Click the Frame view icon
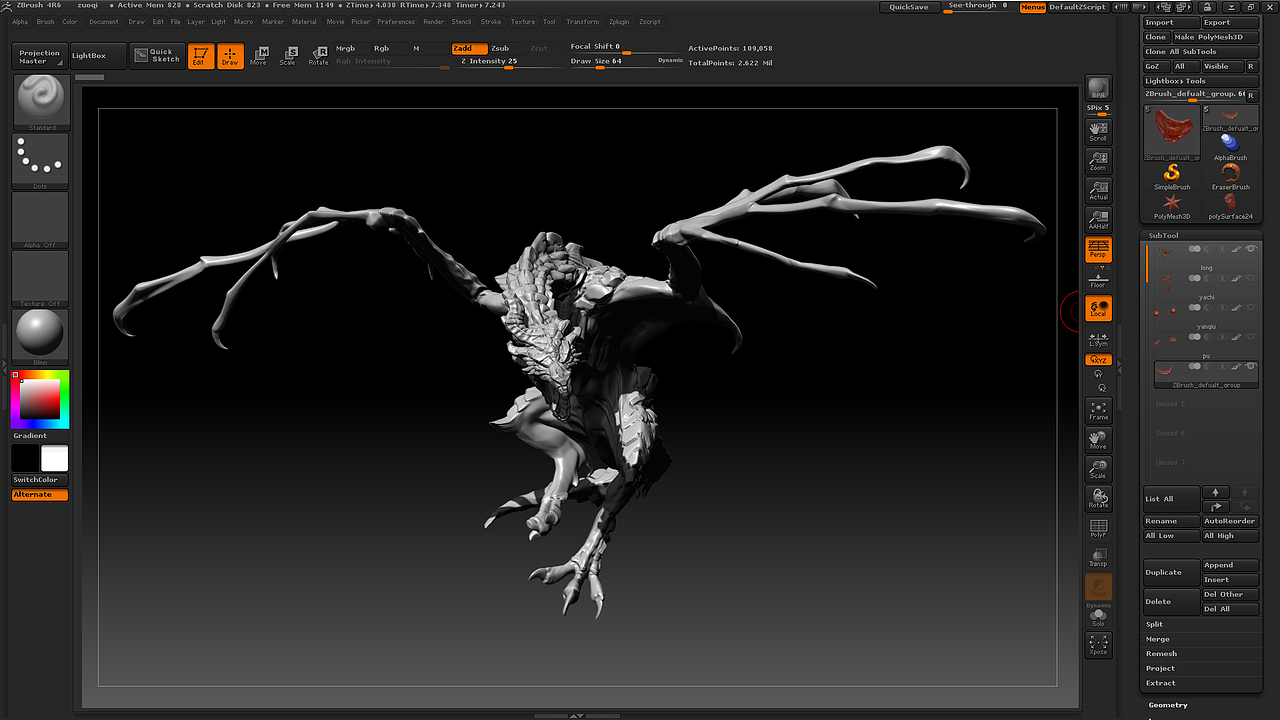Screen dimensions: 1280x720 coord(1098,410)
